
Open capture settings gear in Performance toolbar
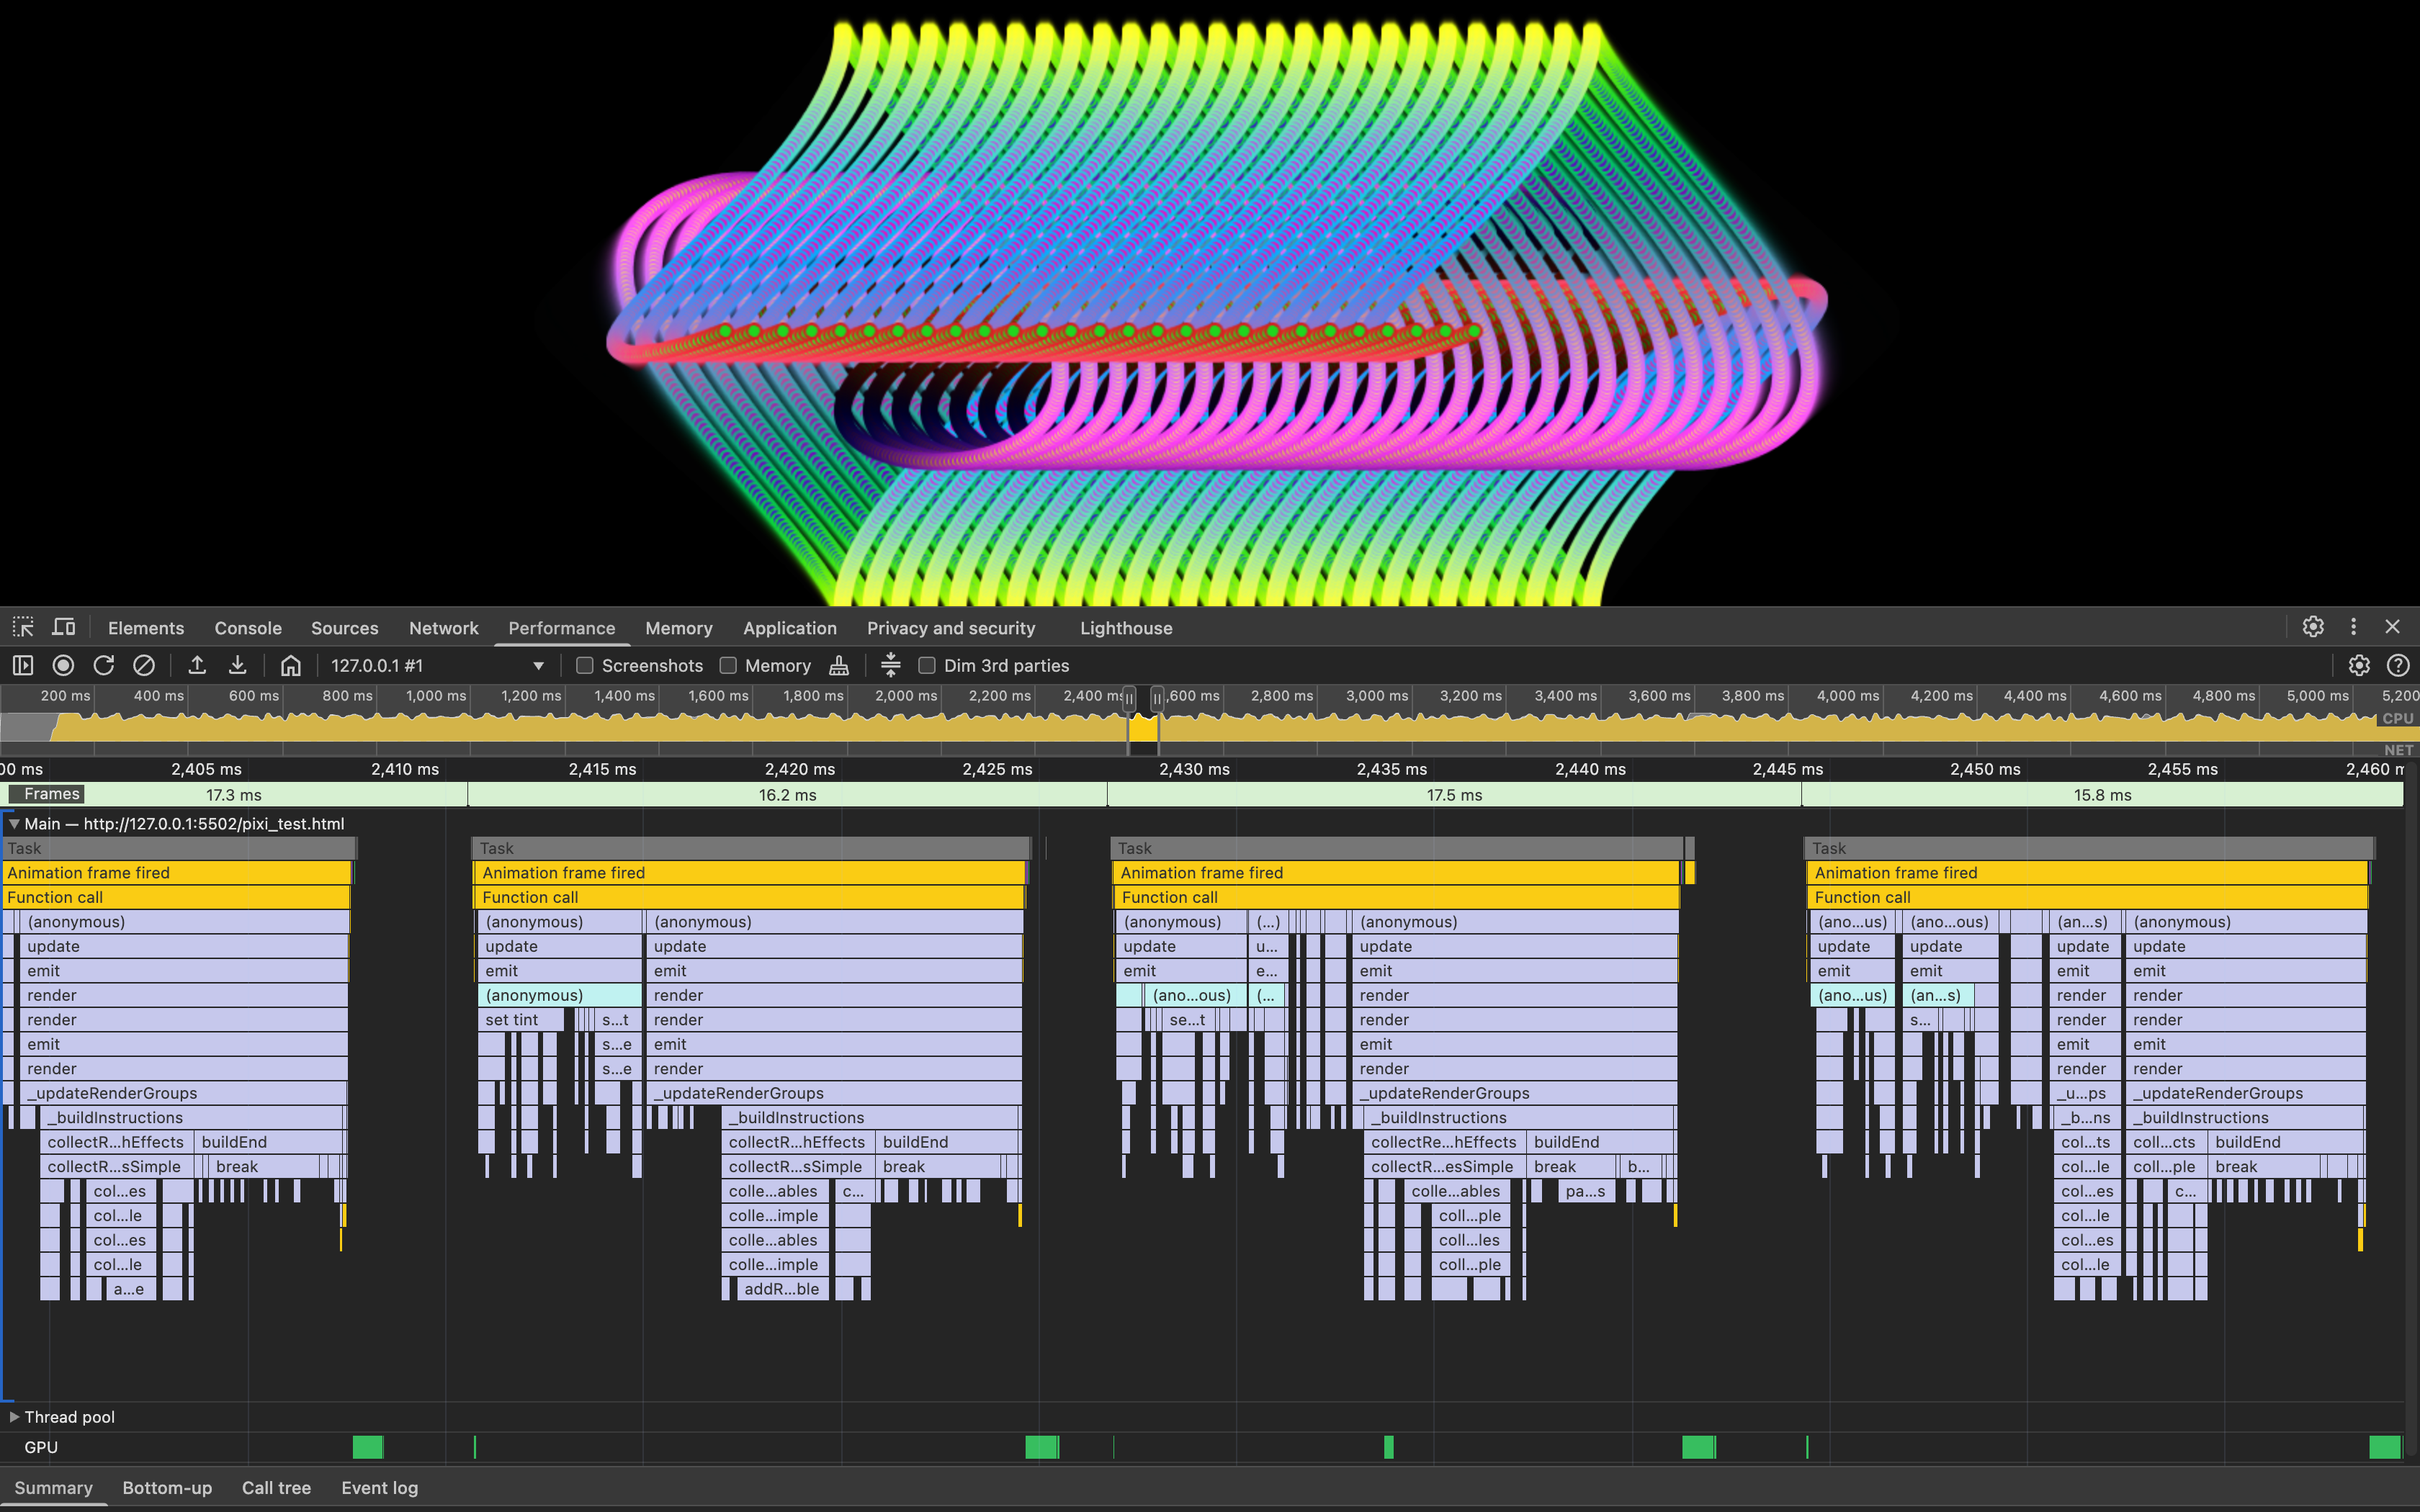[x=2359, y=665]
